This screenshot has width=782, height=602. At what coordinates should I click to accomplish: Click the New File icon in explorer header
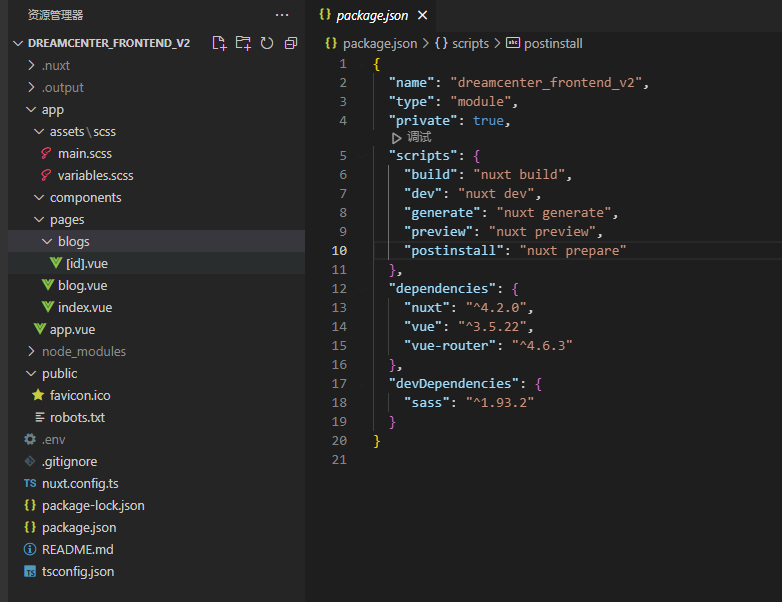point(220,43)
